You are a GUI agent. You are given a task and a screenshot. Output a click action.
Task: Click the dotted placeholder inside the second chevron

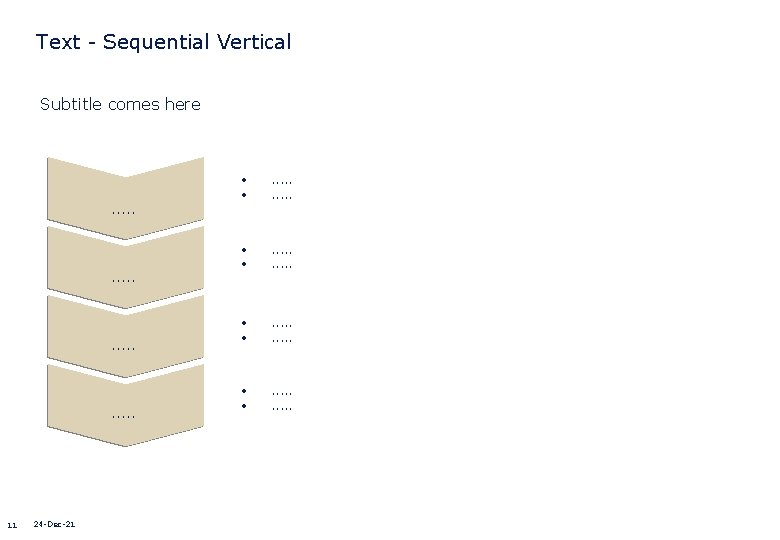click(124, 278)
